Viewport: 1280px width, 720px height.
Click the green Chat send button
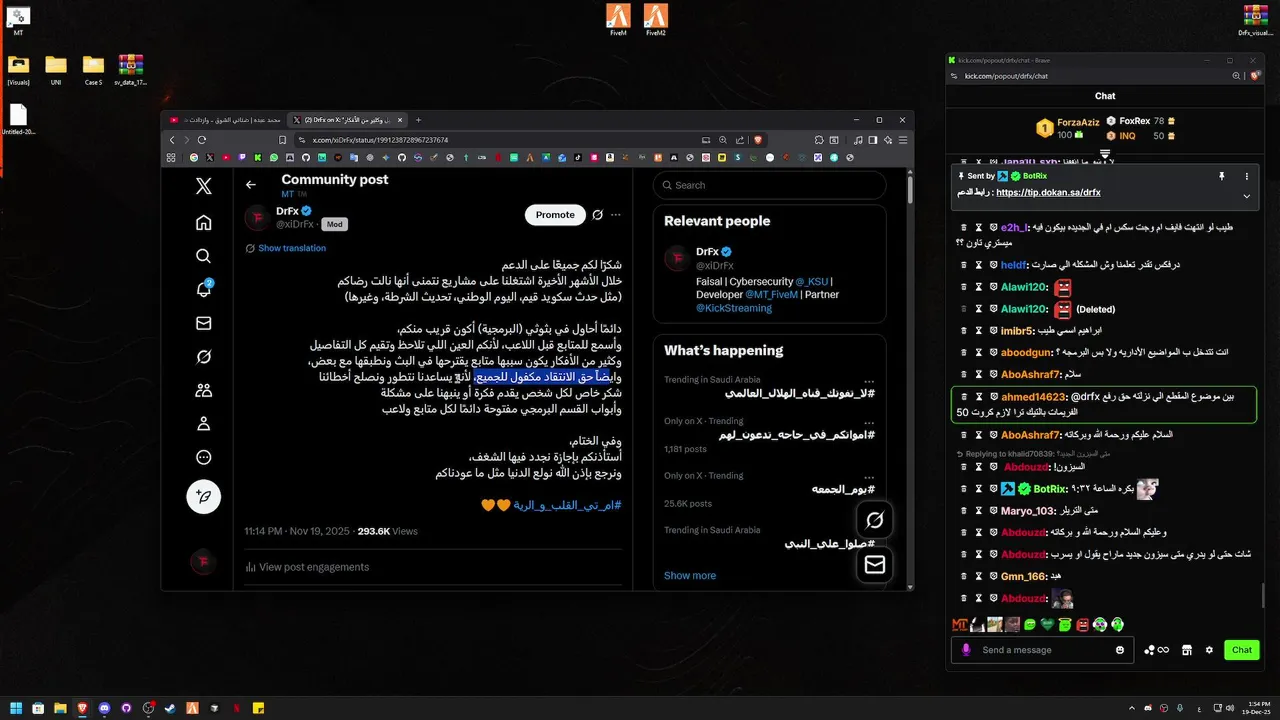point(1241,650)
